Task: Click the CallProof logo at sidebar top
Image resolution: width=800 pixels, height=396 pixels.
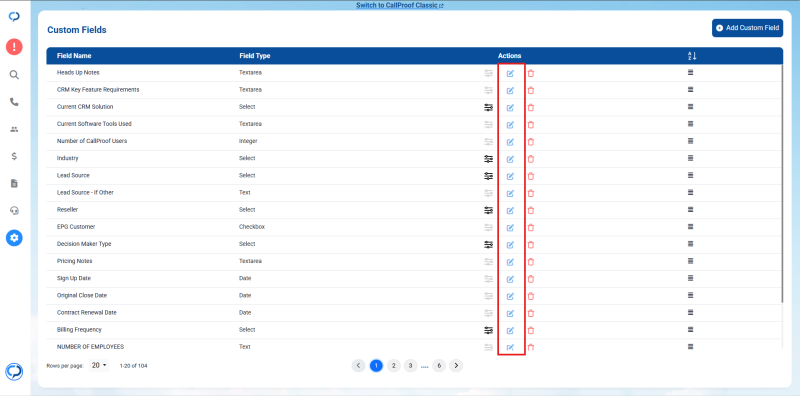Action: 14,17
